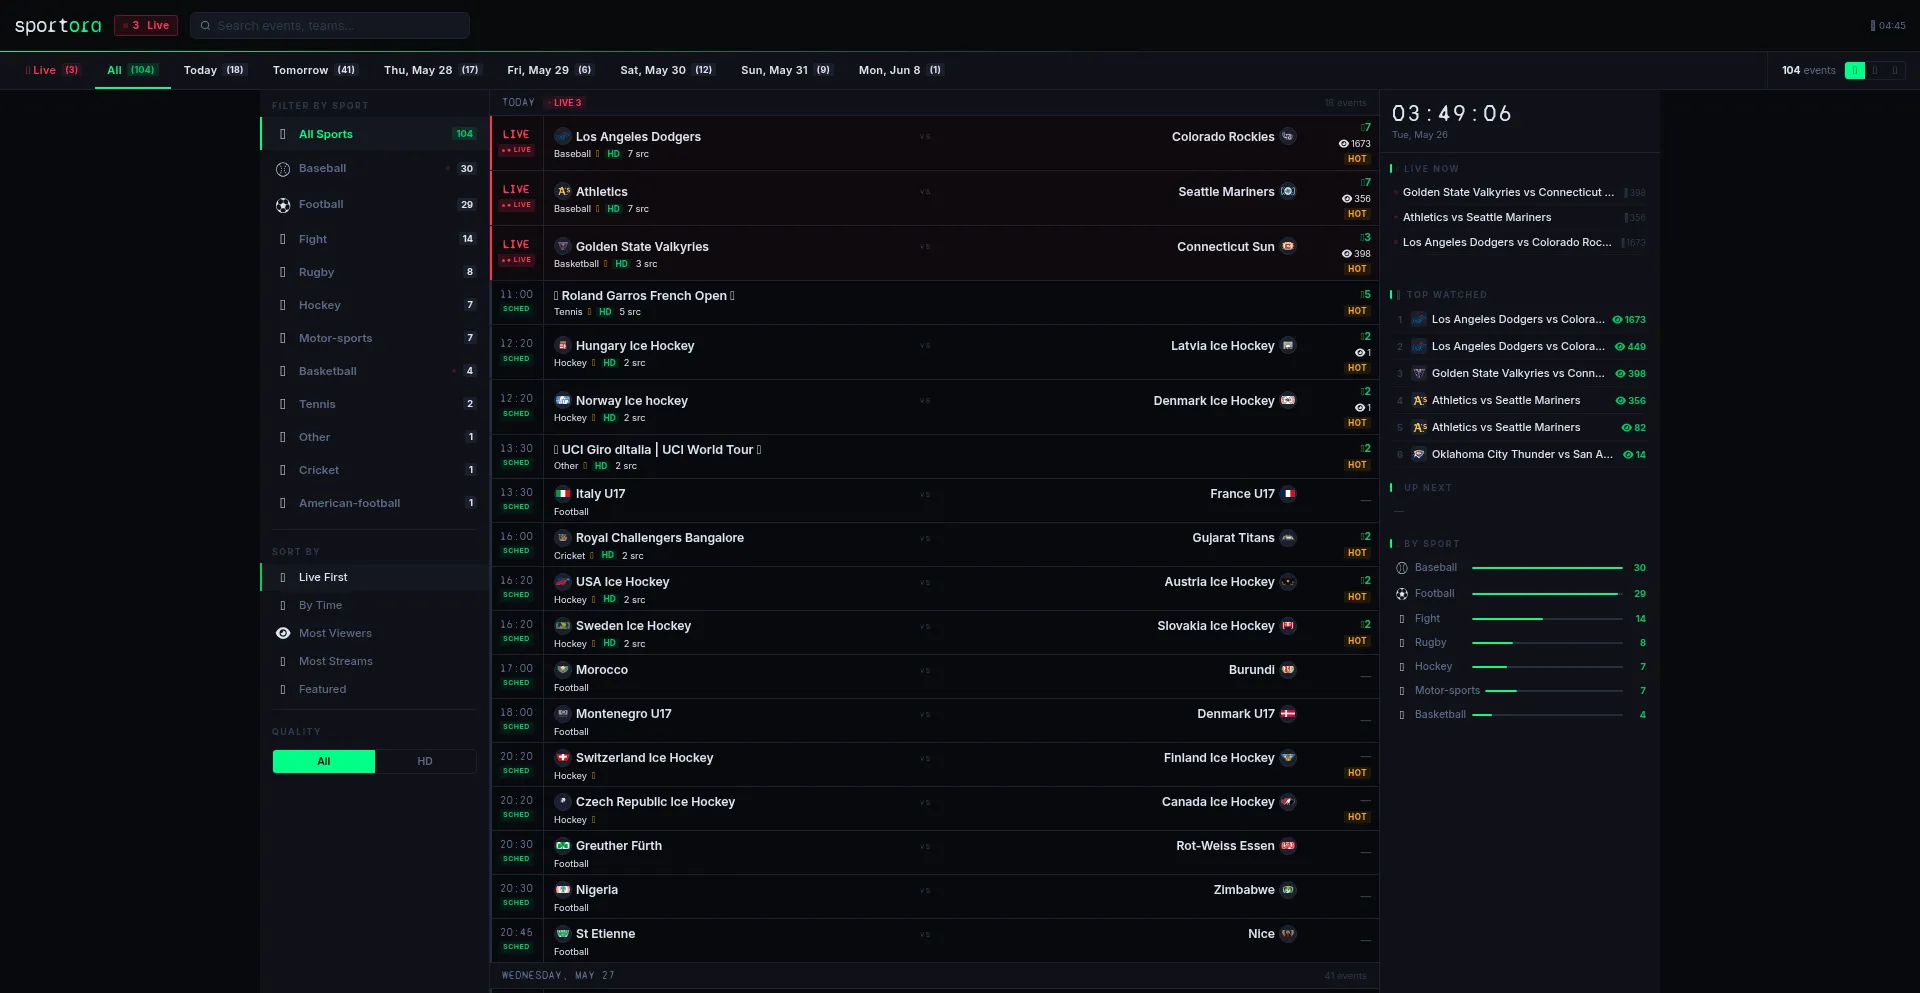Click the red 3 Live button in header
This screenshot has width=1920, height=993.
146,26
